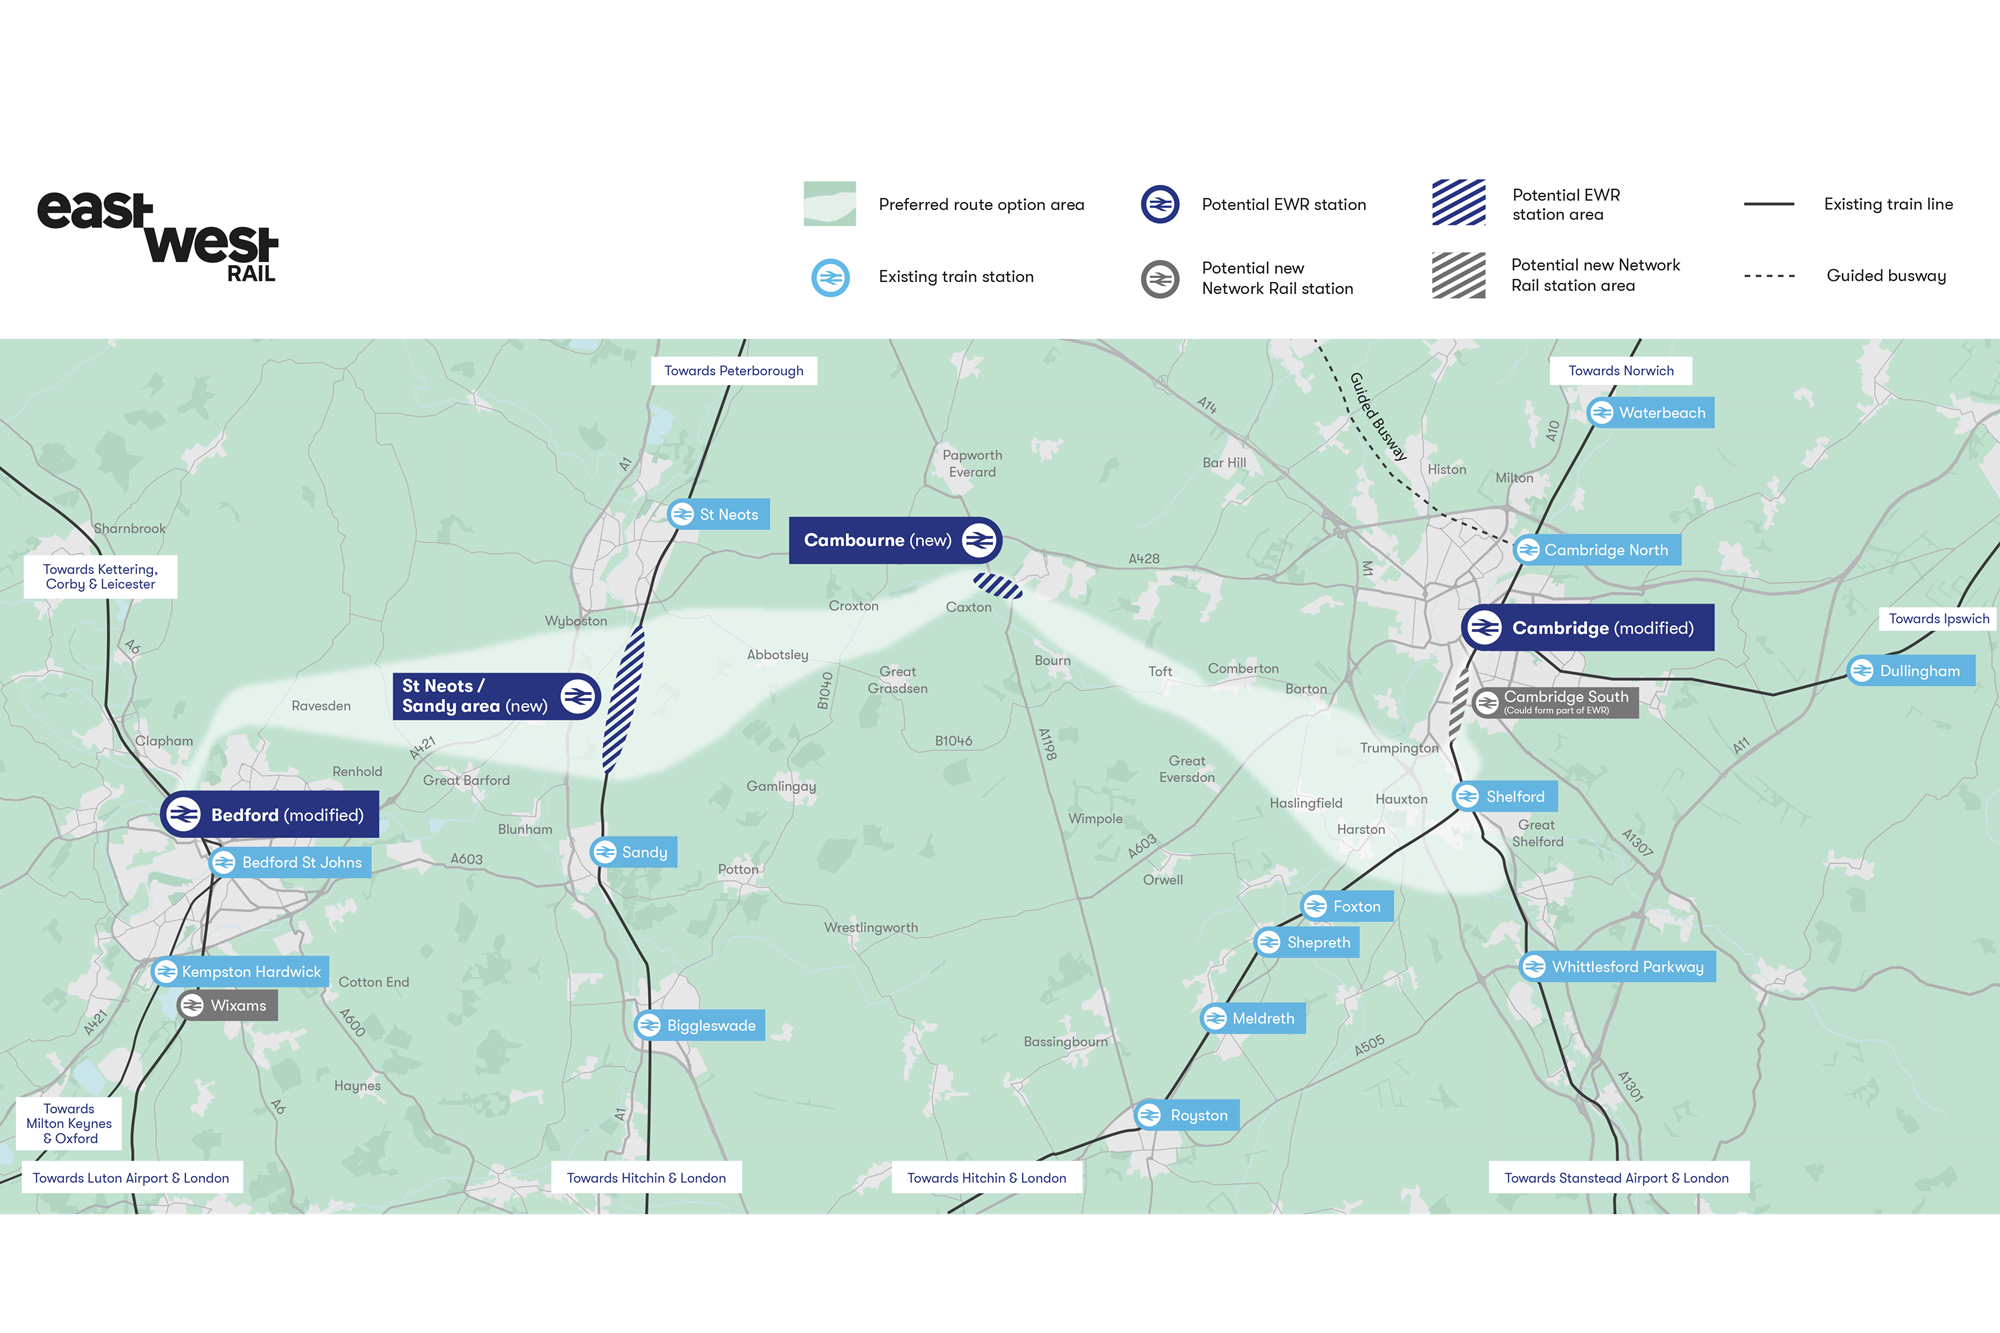
Task: Click the Preferred route option area color swatch
Action: tap(829, 203)
